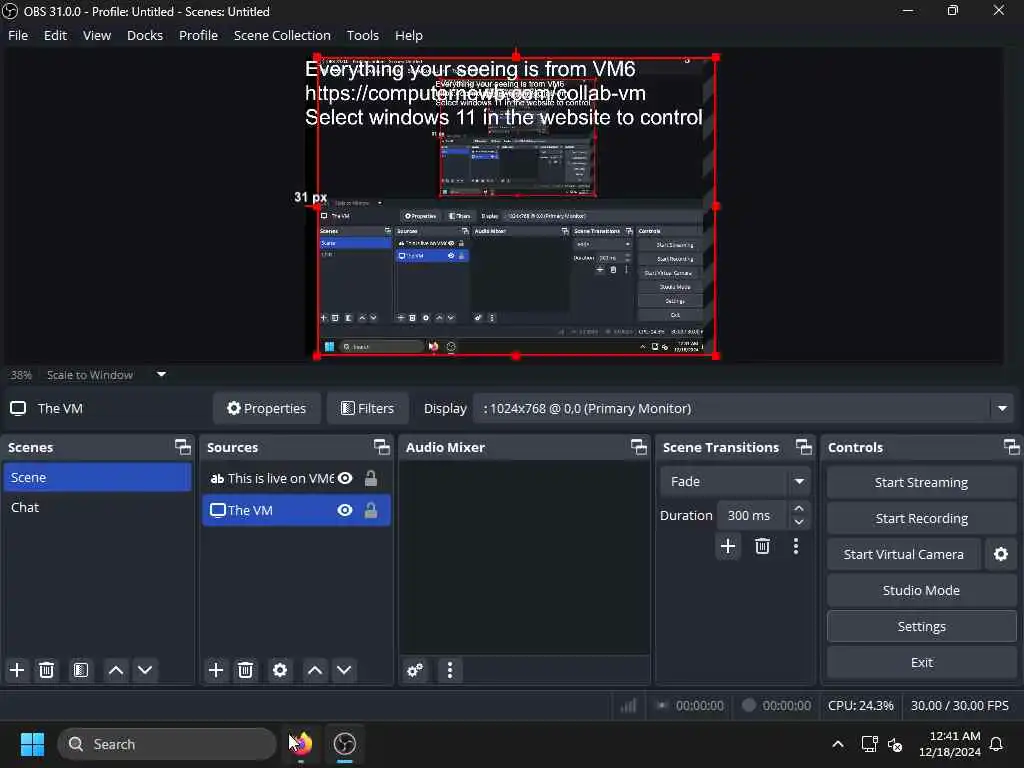Image resolution: width=1024 pixels, height=768 pixels.
Task: Show hidden tray icons chevron
Action: (838, 744)
